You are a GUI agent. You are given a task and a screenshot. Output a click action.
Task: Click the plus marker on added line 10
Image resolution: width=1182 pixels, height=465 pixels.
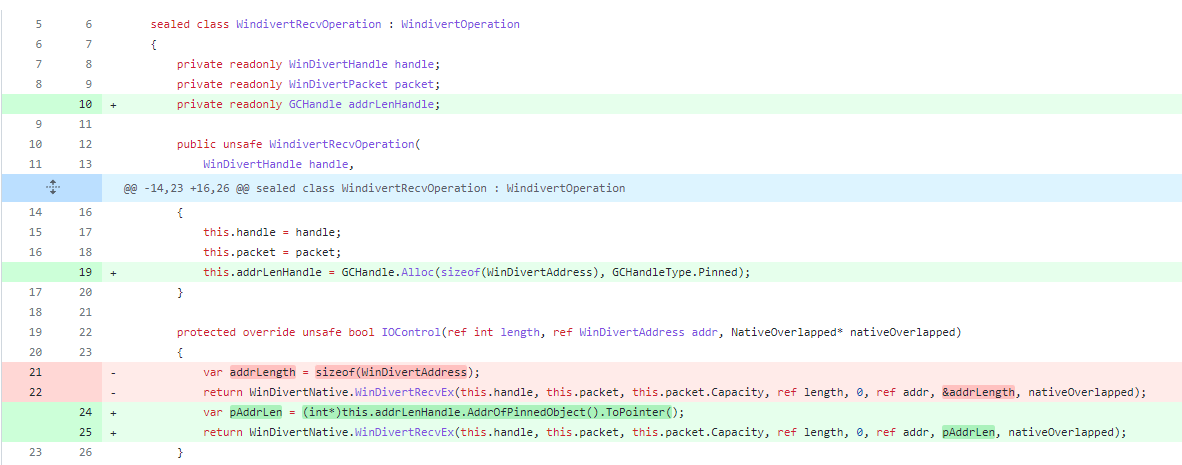pos(113,105)
